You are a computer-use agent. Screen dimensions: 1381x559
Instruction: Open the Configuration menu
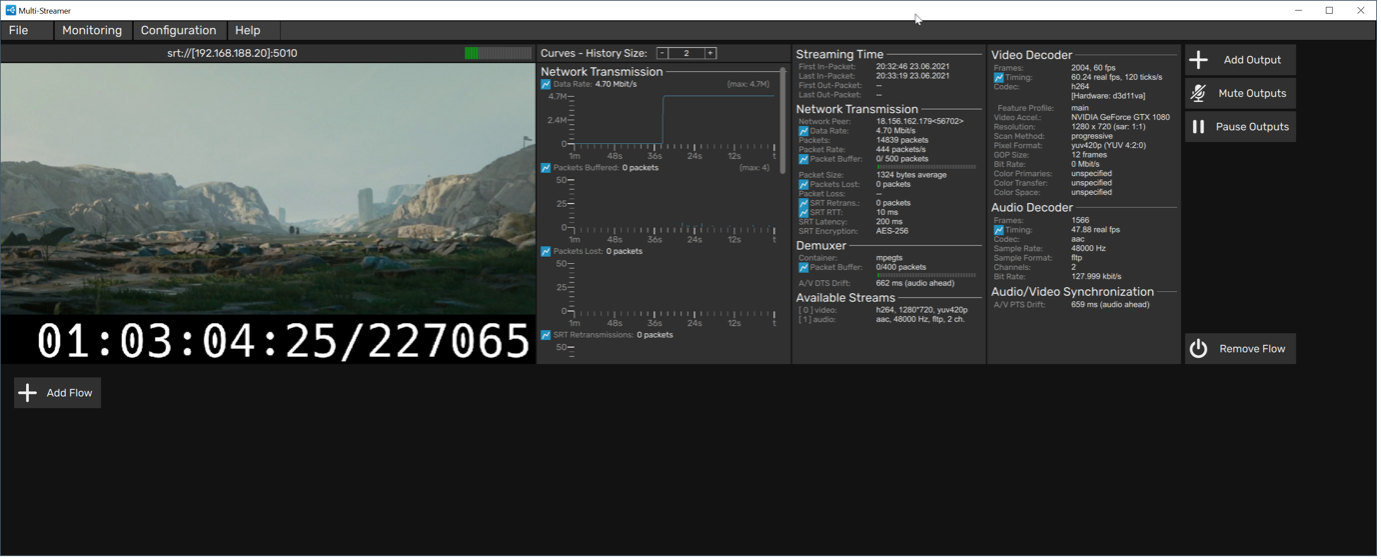click(178, 30)
